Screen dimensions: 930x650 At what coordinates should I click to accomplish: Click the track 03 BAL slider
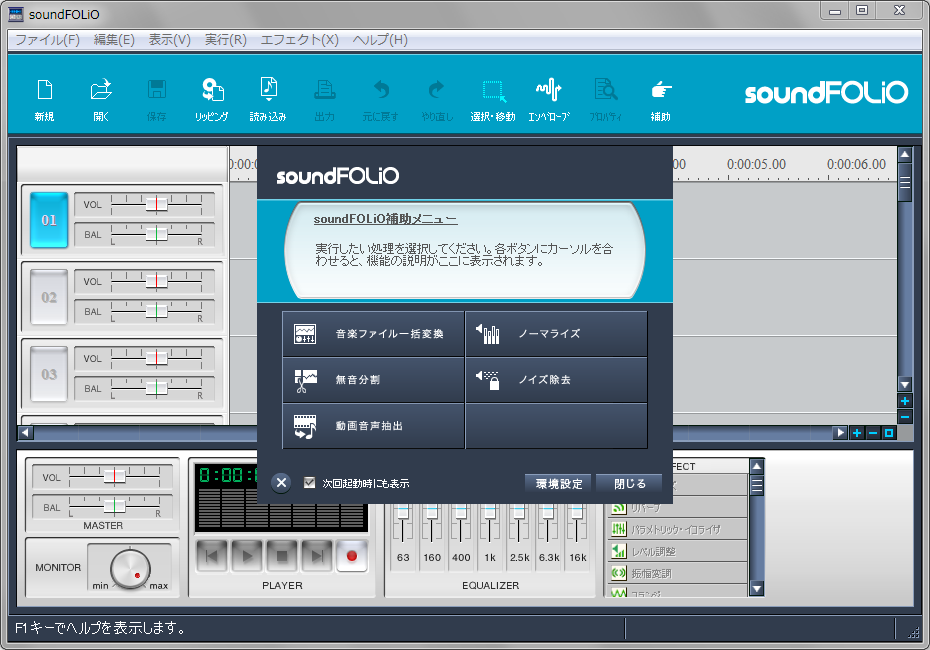(157, 388)
